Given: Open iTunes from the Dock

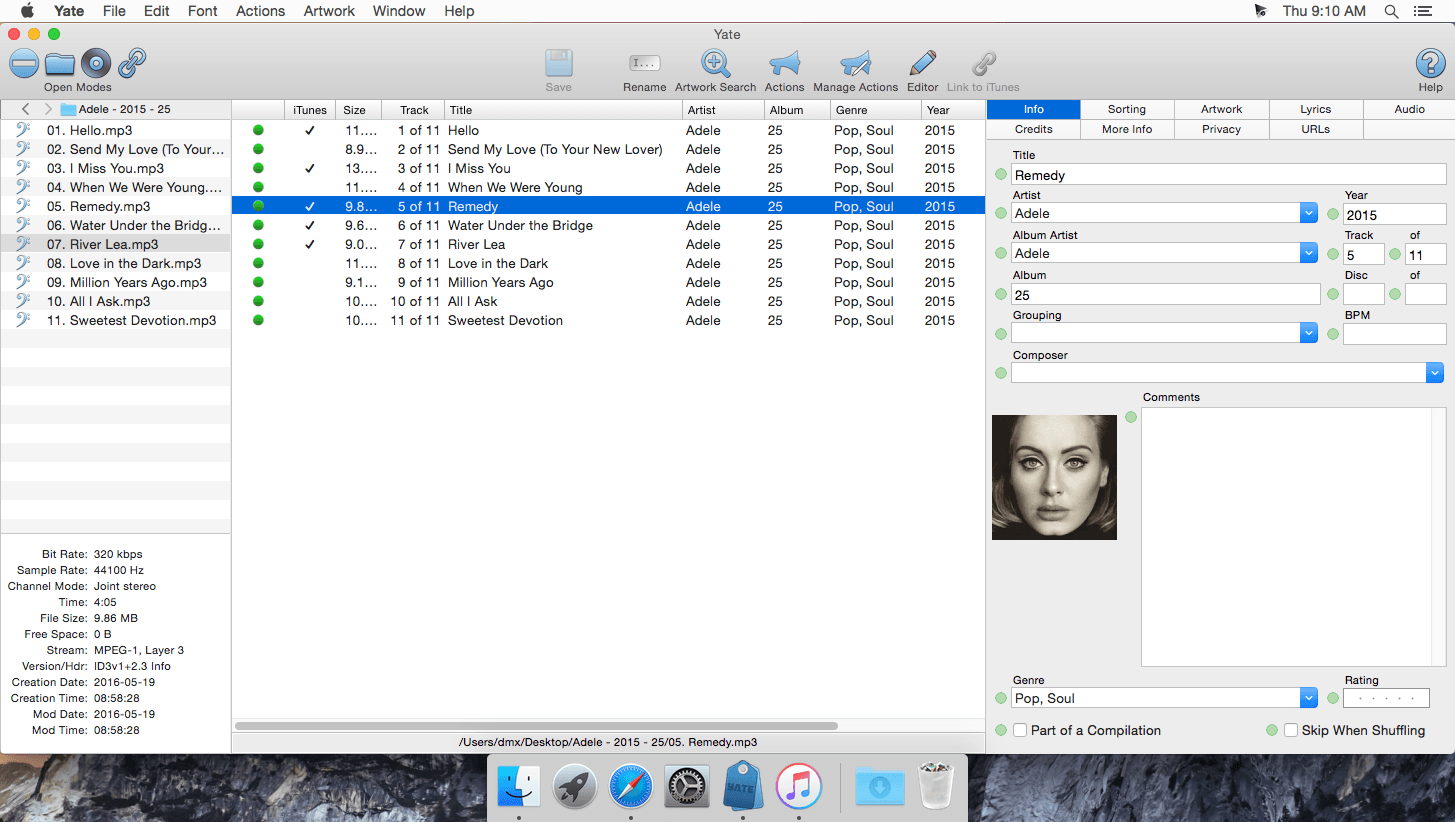Looking at the screenshot, I should (x=799, y=787).
